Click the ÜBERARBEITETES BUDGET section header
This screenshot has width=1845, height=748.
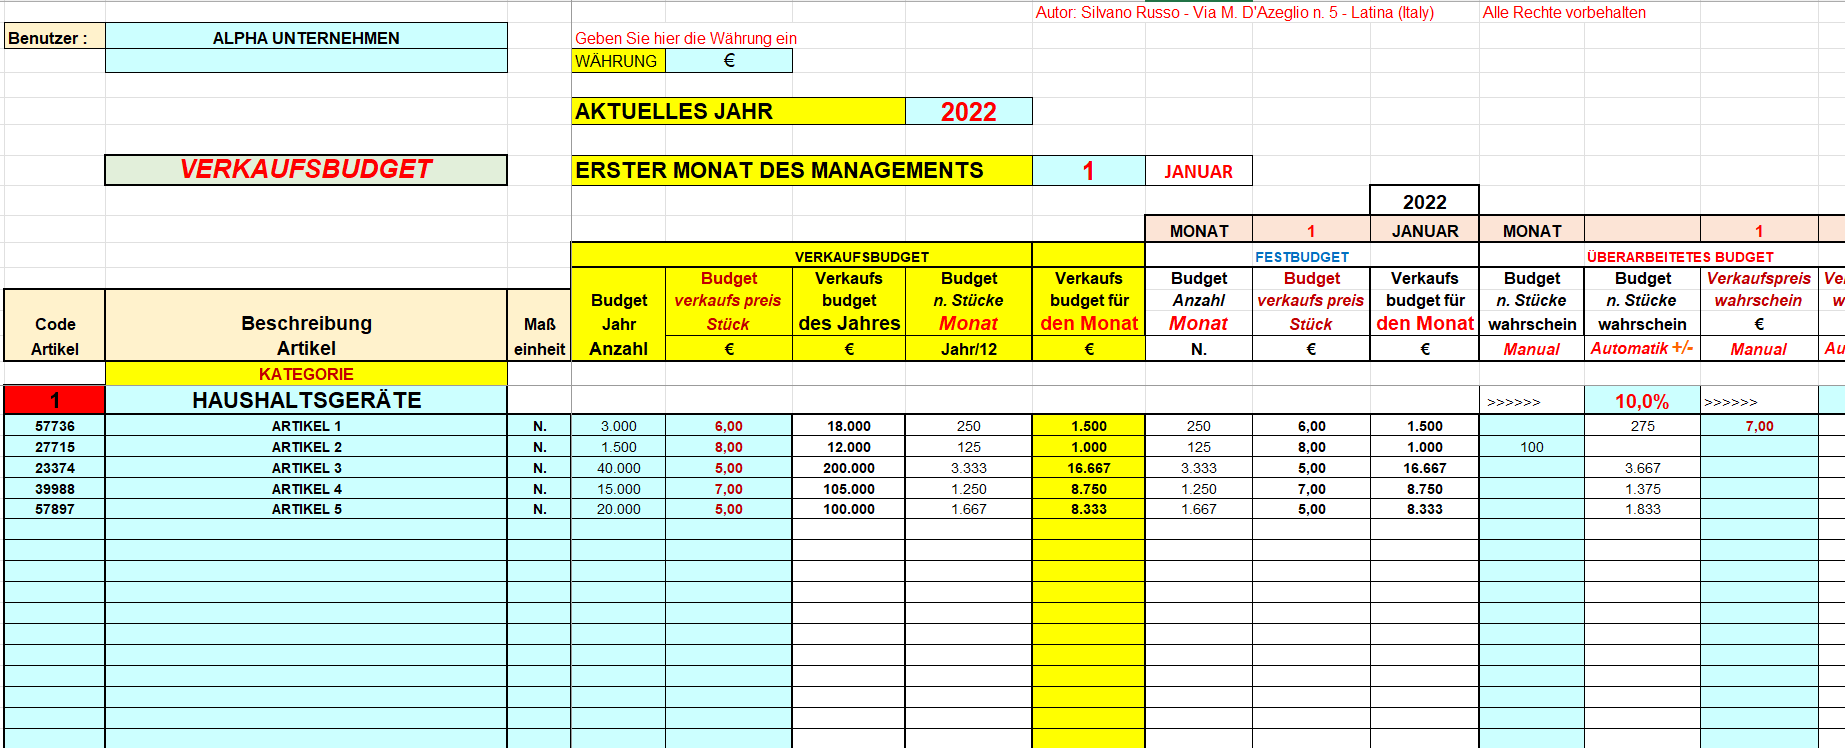point(1680,257)
